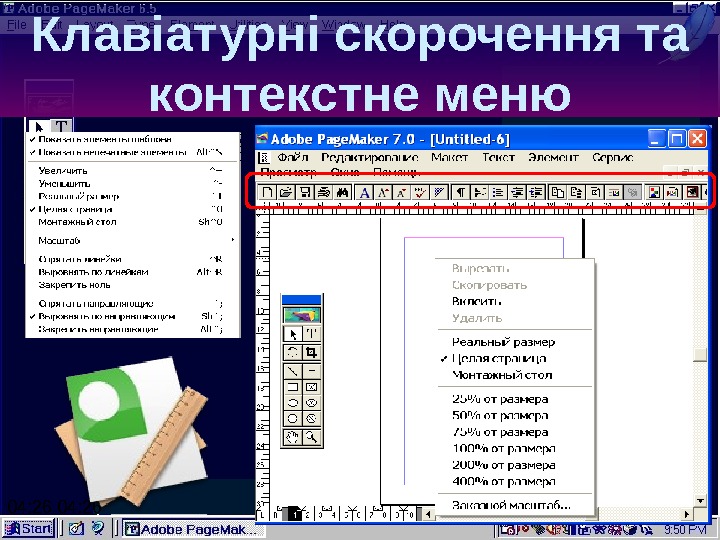Choose Уменьшить in the view menu
Screen dimensions: 720x540
pyautogui.click(x=132, y=184)
